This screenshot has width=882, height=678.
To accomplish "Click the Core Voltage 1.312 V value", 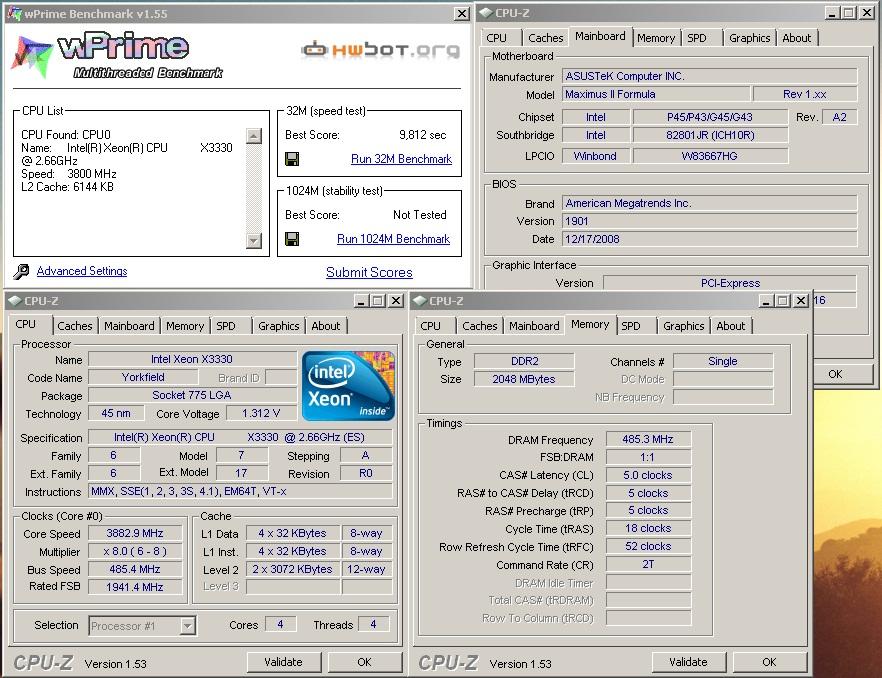I will tap(261, 414).
